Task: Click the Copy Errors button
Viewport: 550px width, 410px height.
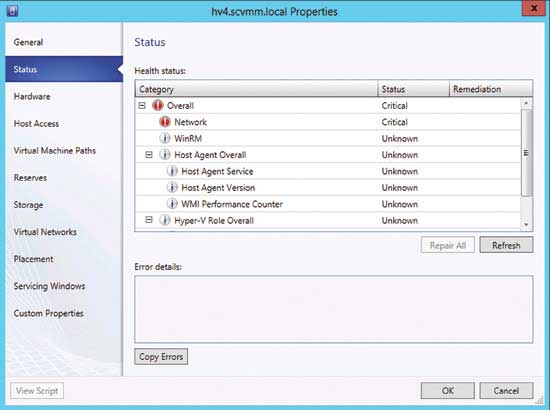Action: (161, 357)
